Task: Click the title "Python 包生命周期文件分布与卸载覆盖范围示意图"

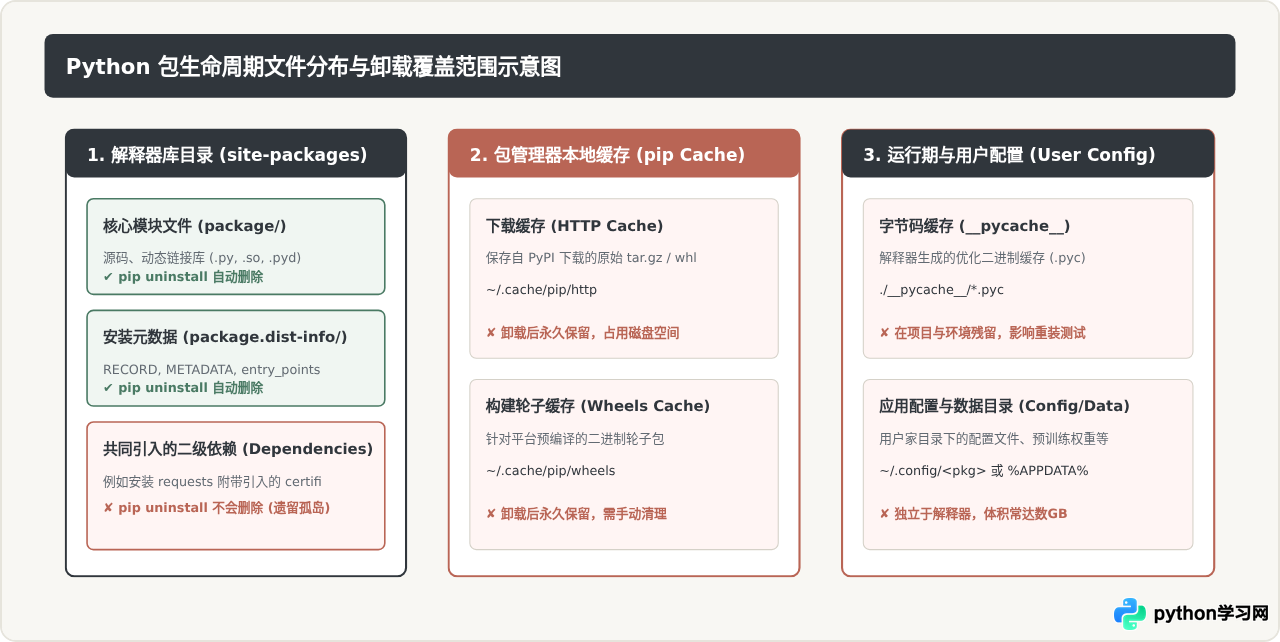Action: pos(313,67)
